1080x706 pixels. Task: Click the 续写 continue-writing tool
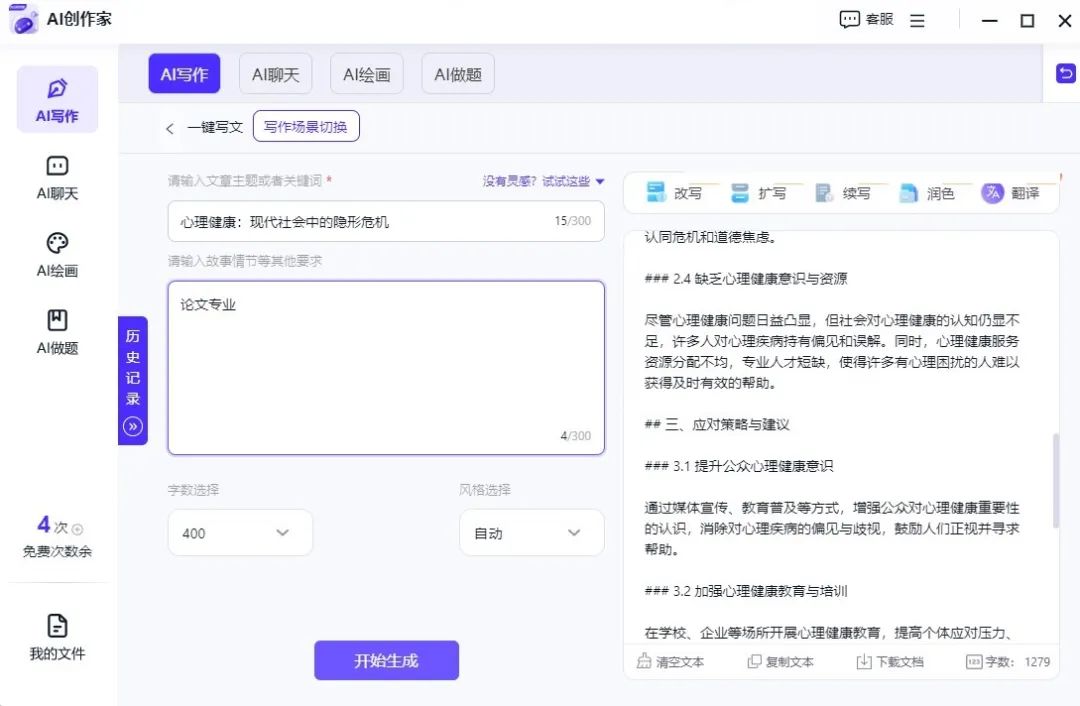843,193
